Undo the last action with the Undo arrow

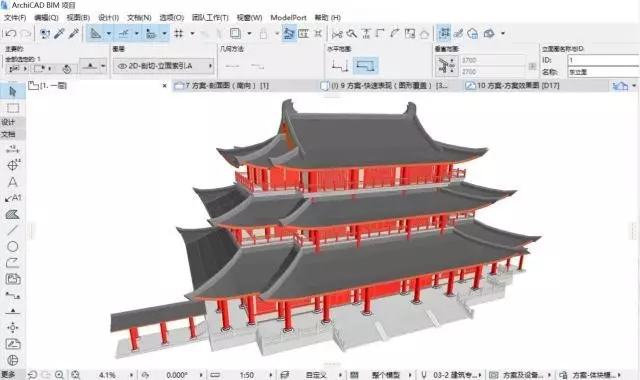coord(10,33)
